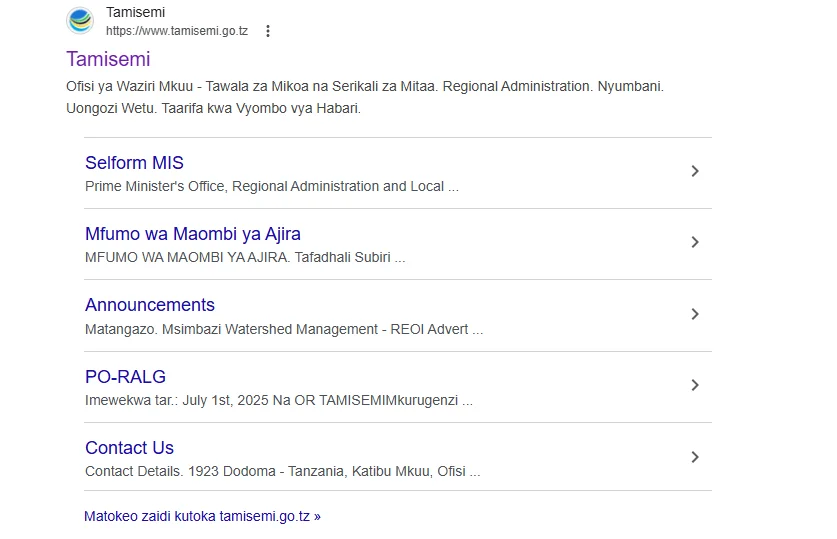This screenshot has height=539, width=837.
Task: Expand the PO-RALG row arrow
Action: pyautogui.click(x=695, y=386)
